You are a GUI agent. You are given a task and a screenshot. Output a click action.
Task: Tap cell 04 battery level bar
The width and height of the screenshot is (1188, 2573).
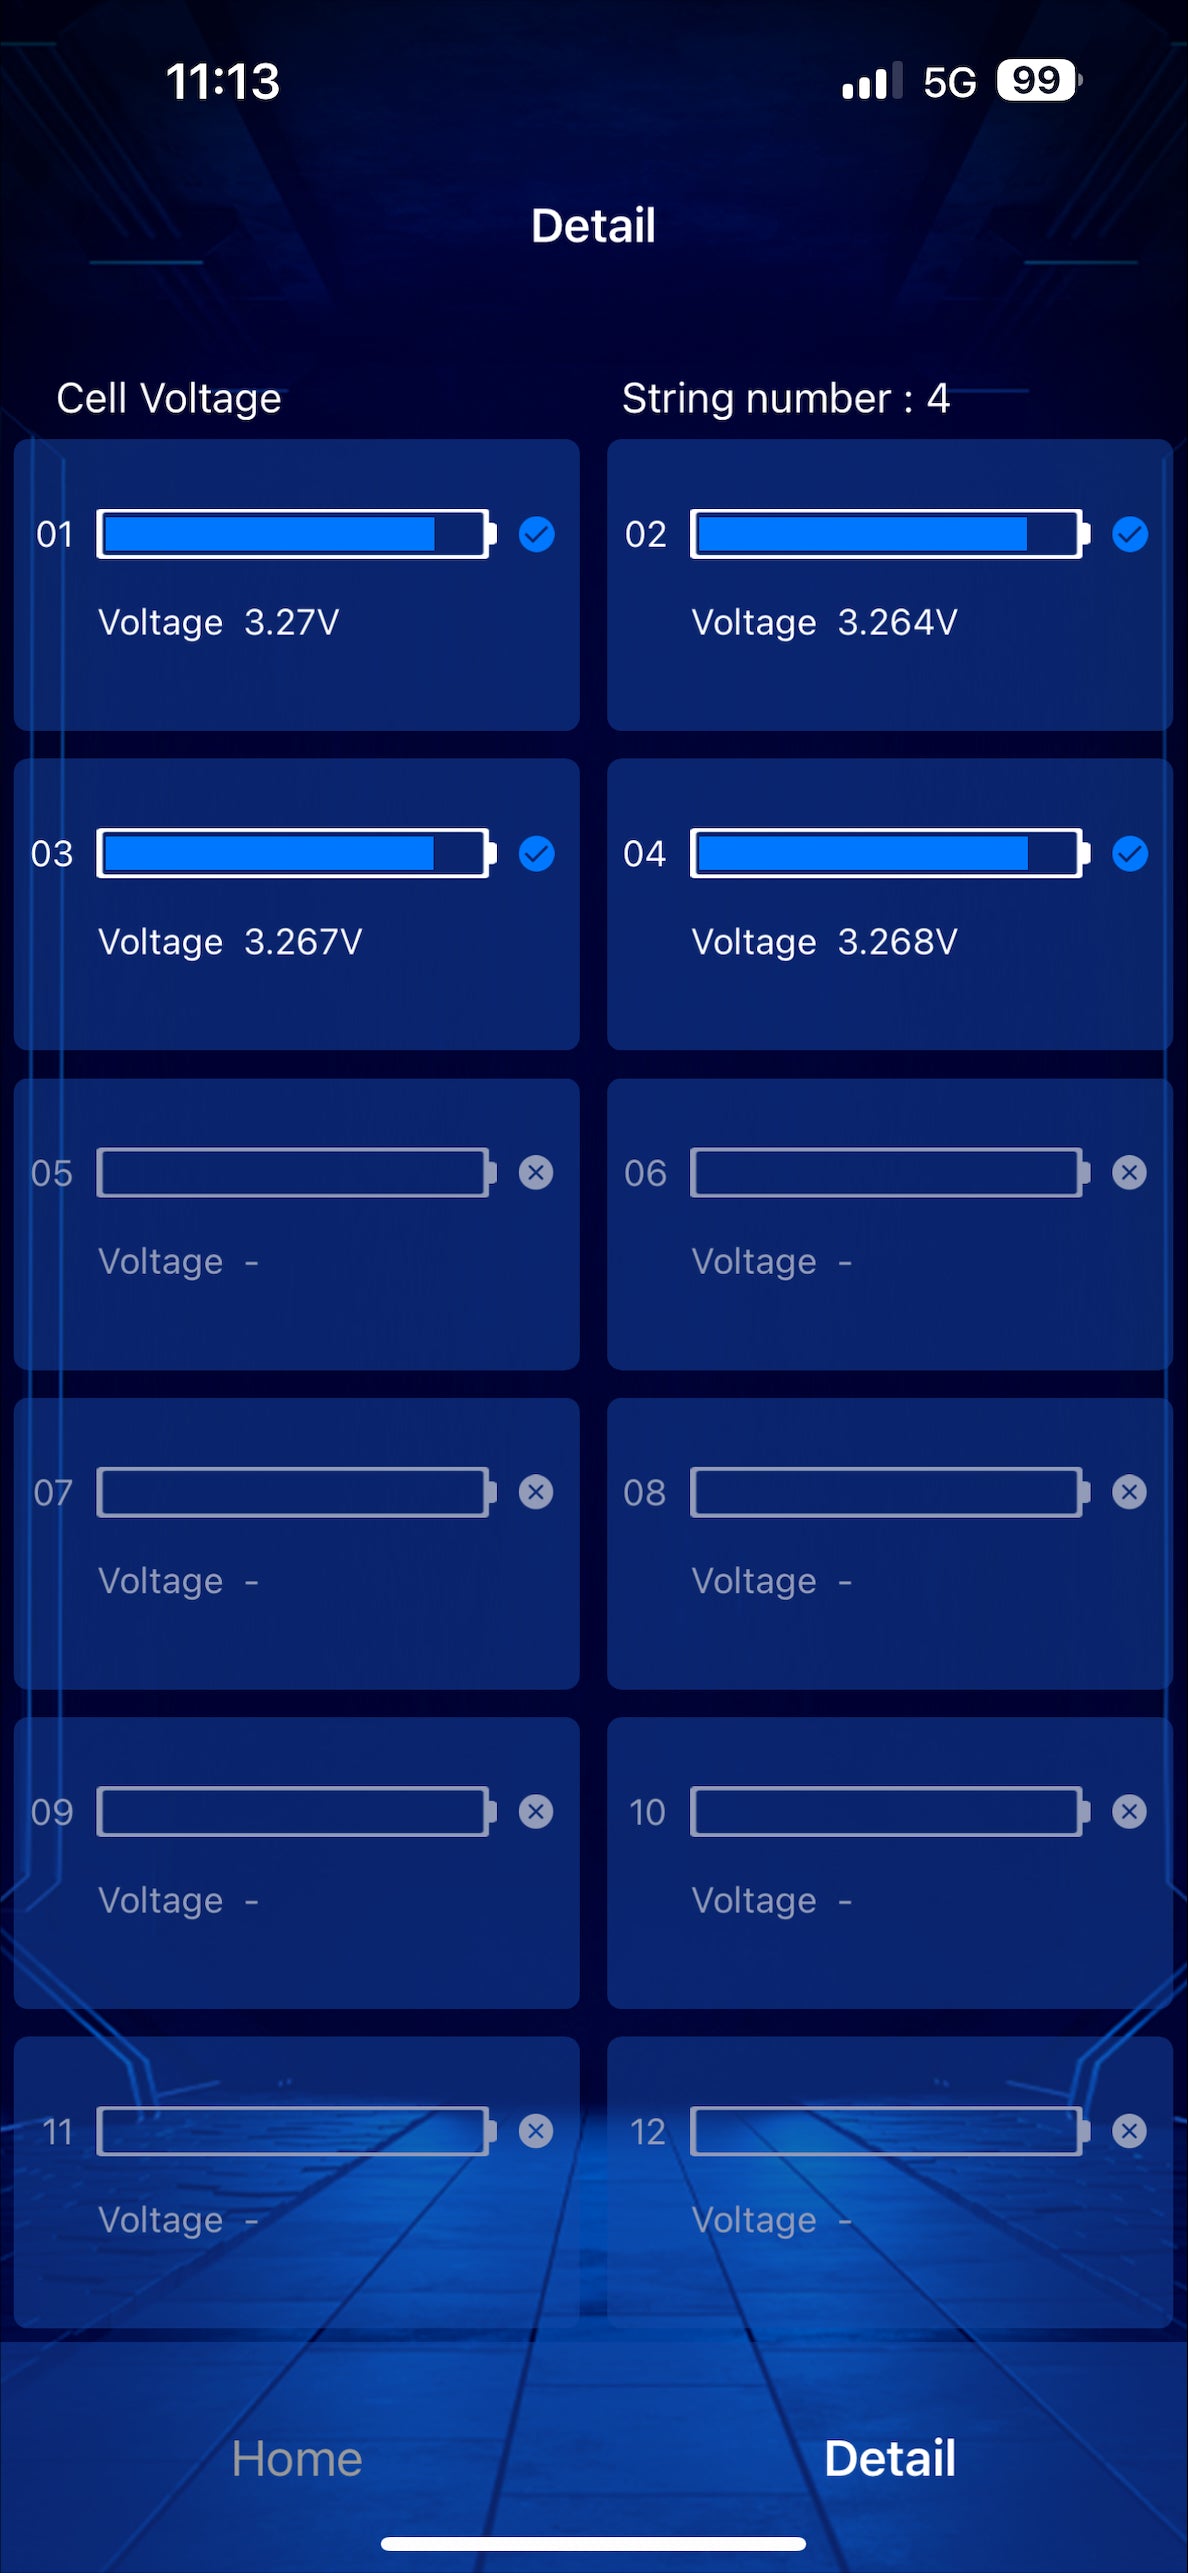pos(888,853)
